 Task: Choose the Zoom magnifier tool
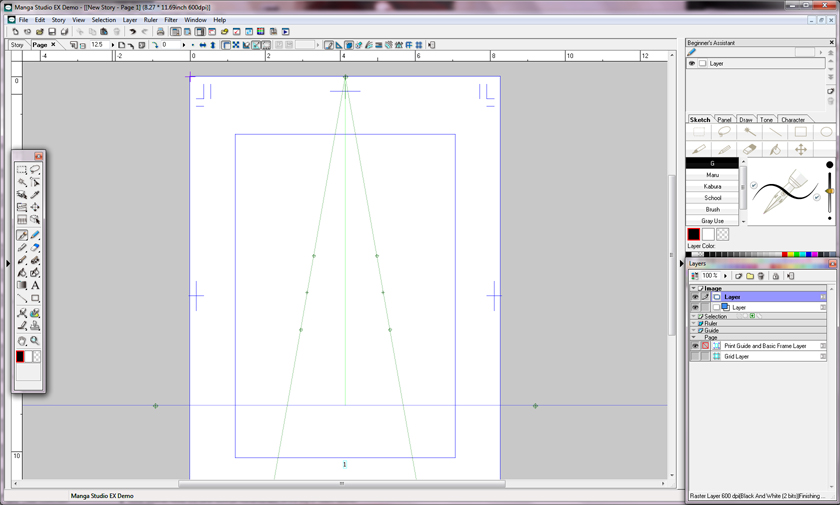tap(35, 341)
